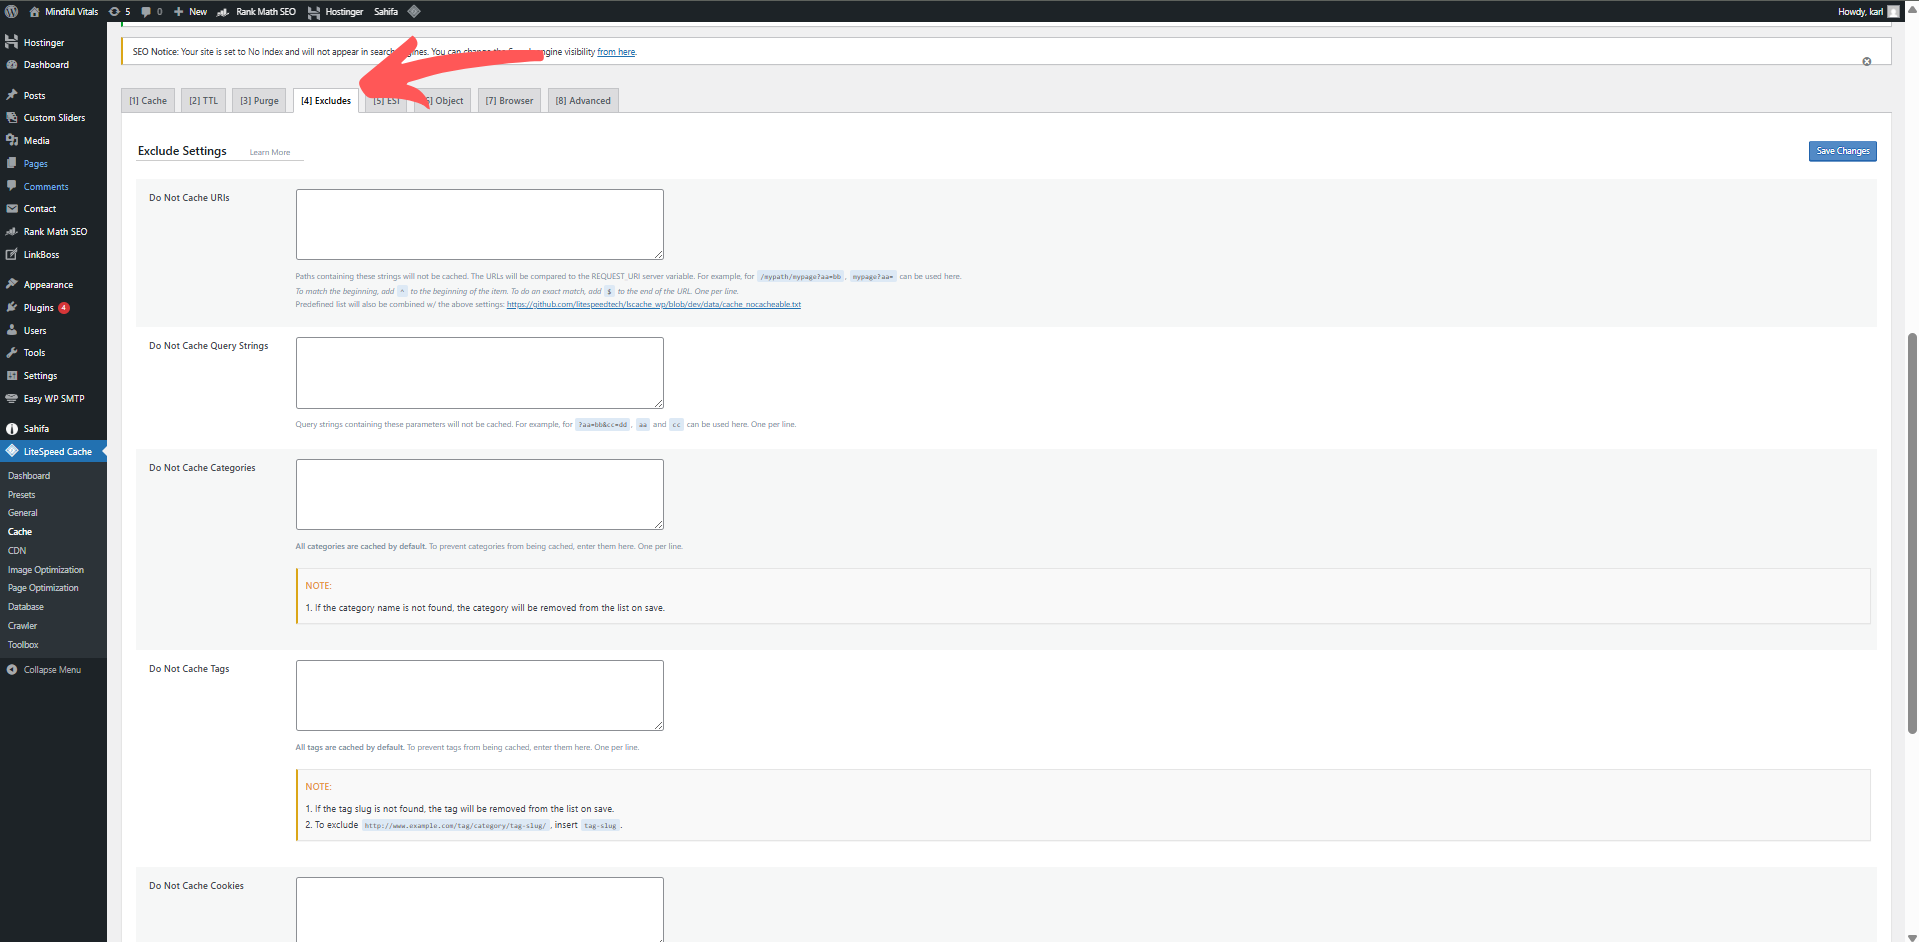Viewport: 1919px width, 942px height.
Task: Open the comments bubble icon in admin bar
Action: (146, 12)
